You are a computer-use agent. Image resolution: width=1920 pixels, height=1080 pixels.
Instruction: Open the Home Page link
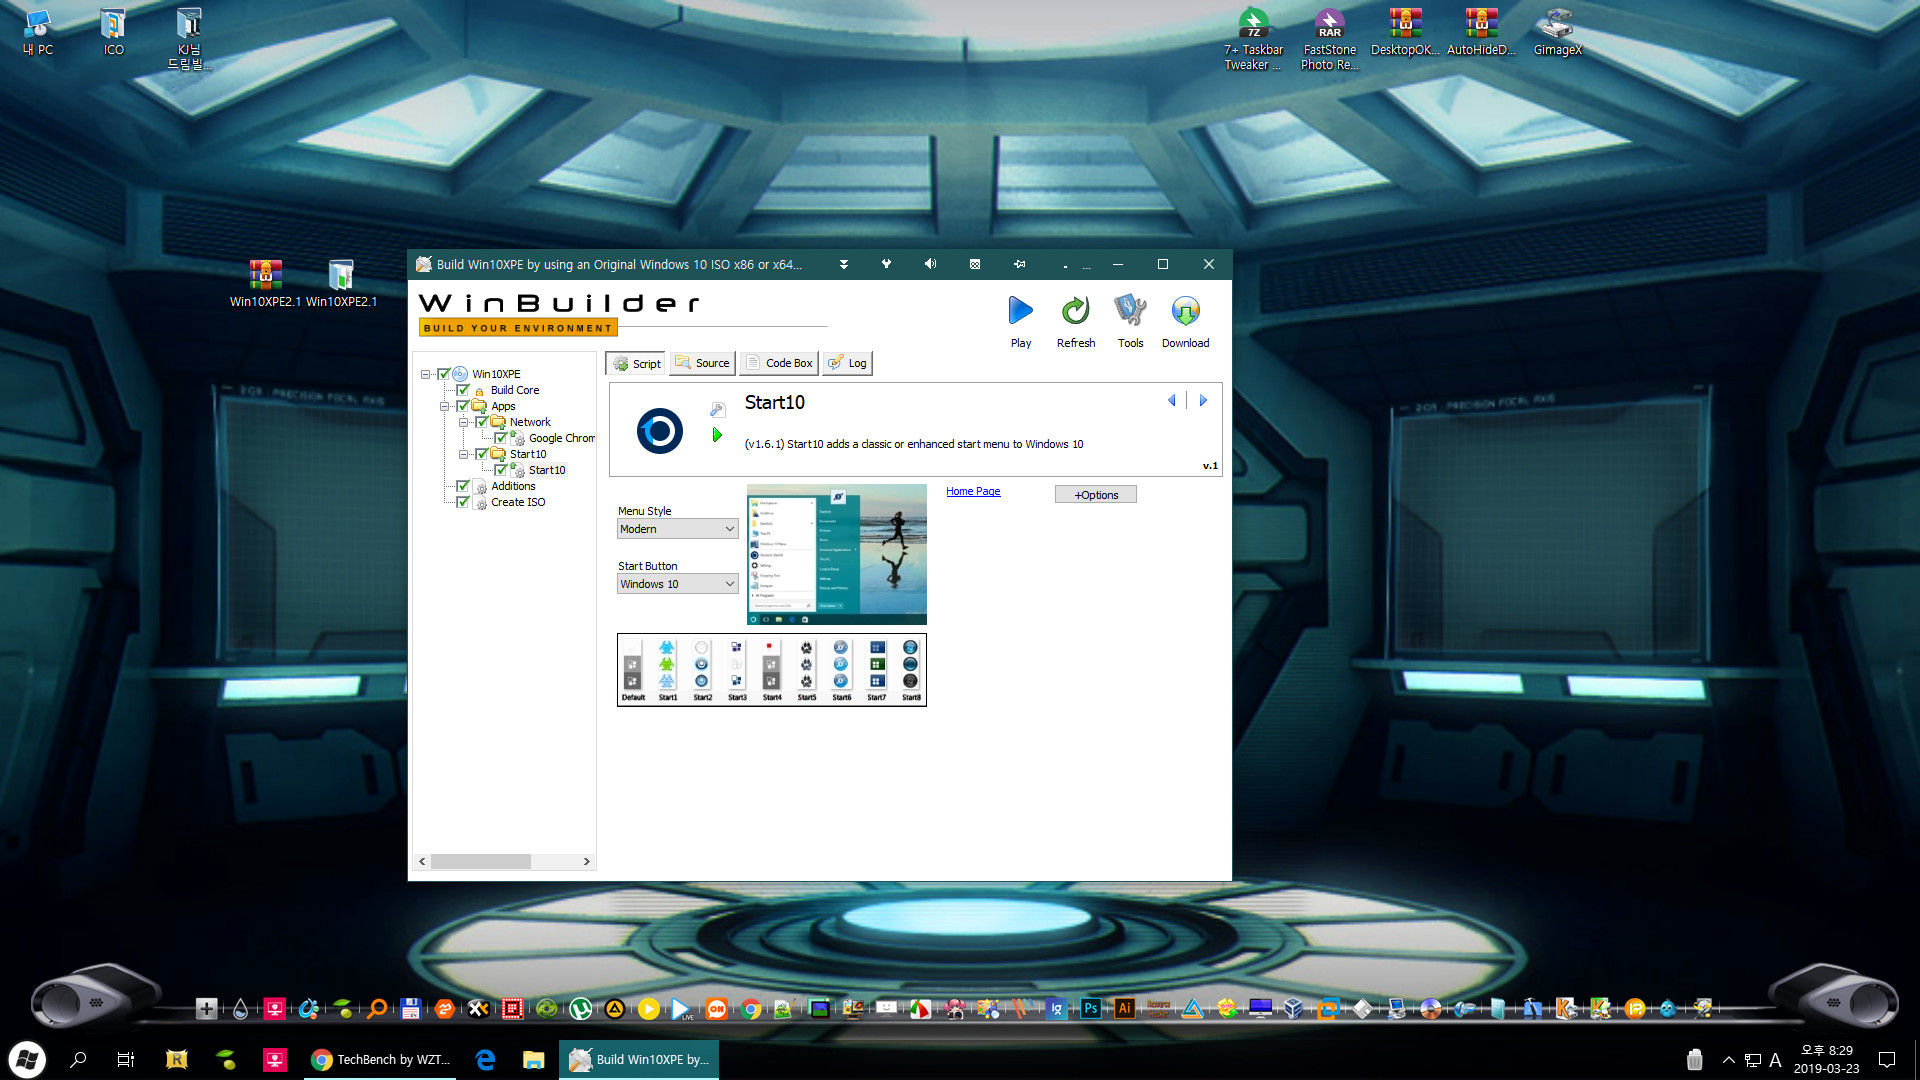973,491
